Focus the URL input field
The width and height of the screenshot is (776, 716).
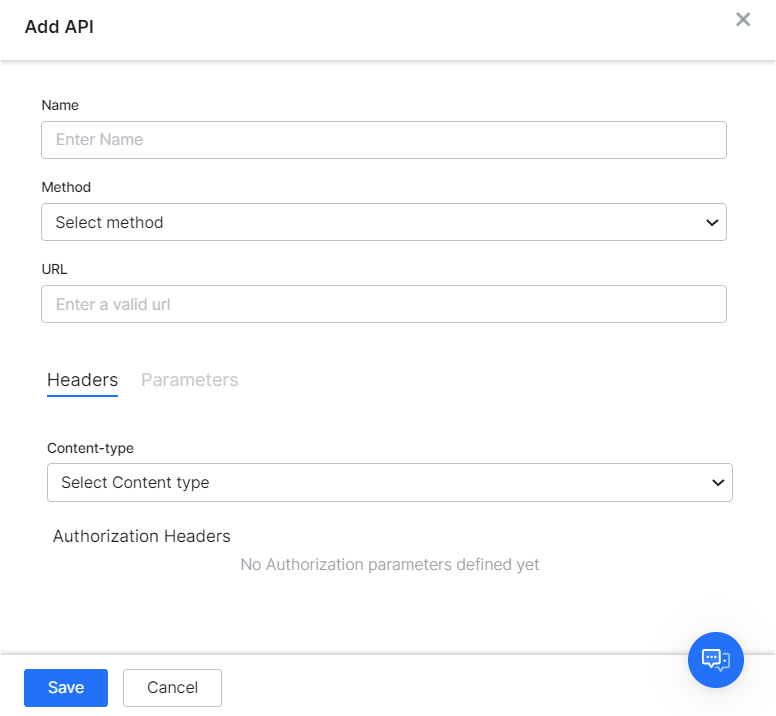[383, 304]
